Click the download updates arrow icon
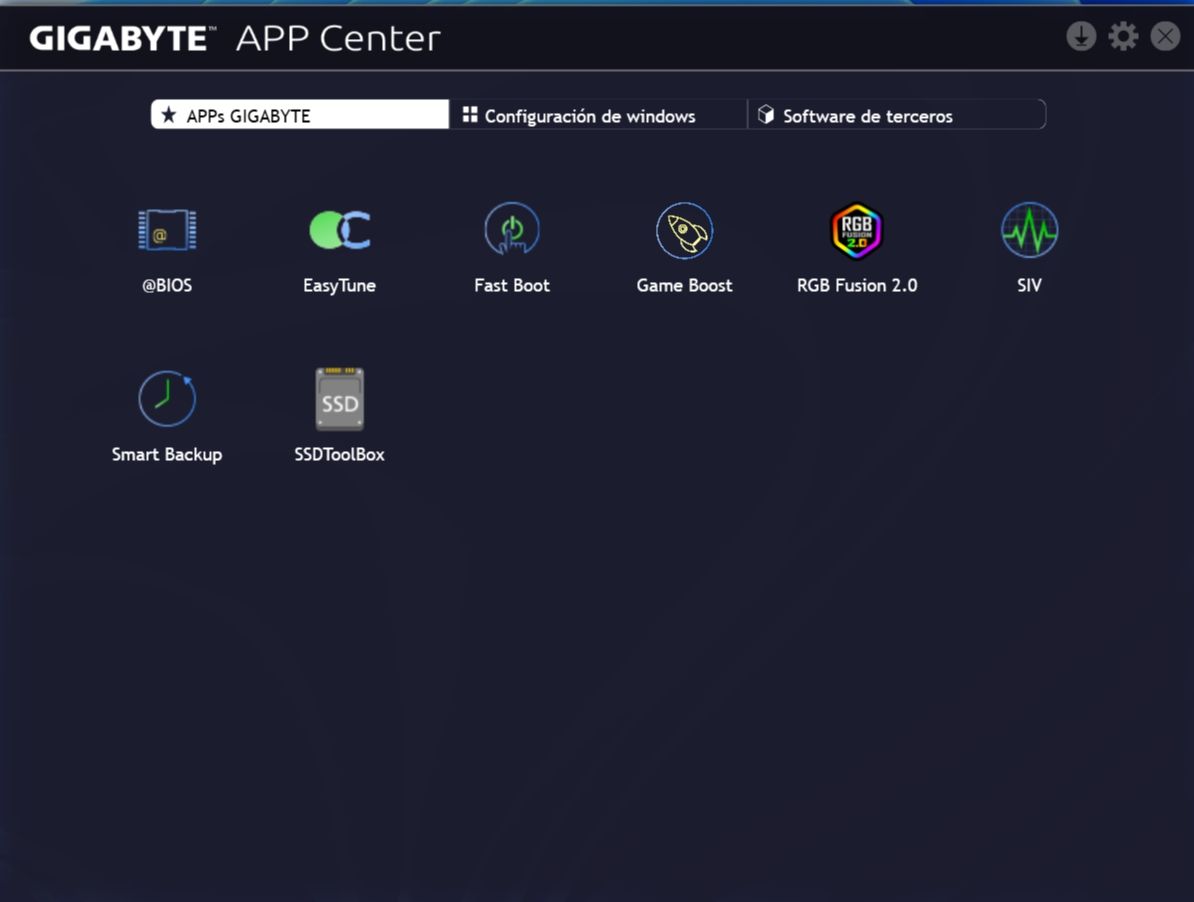Viewport: 1194px width, 902px height. 1081,36
